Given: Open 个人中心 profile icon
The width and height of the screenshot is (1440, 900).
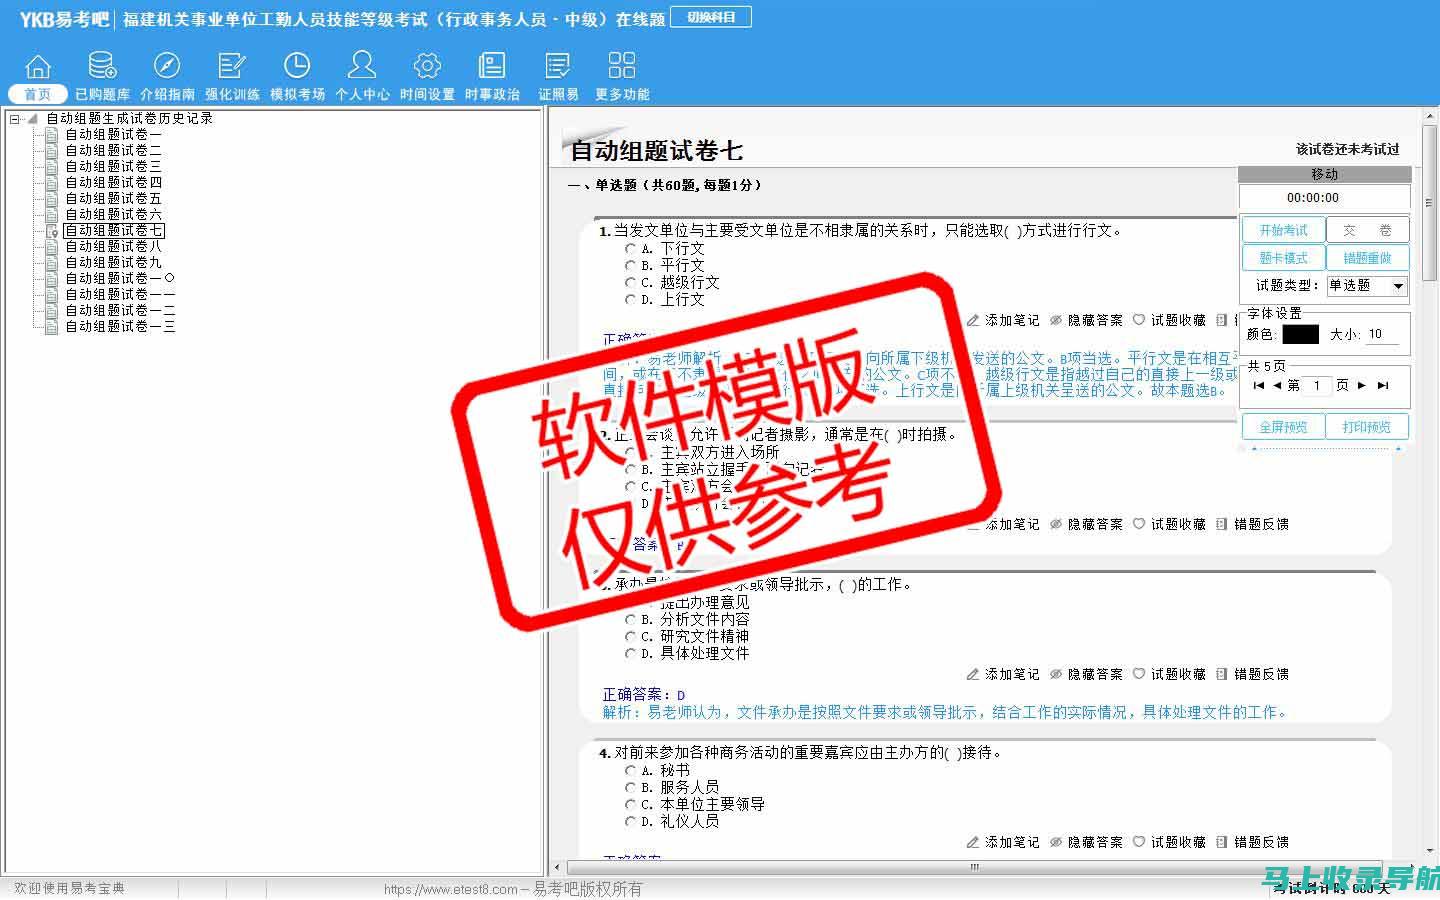Looking at the screenshot, I should [x=362, y=67].
